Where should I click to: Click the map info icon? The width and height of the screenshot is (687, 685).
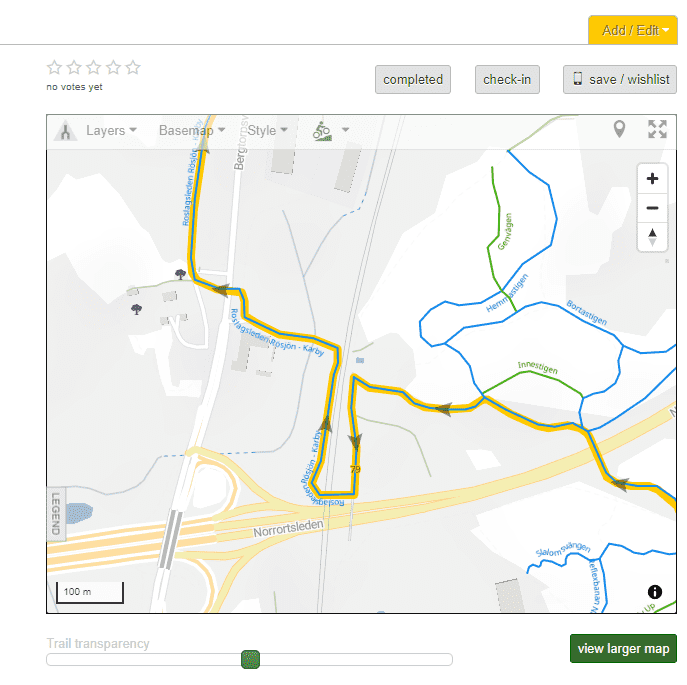click(x=655, y=592)
